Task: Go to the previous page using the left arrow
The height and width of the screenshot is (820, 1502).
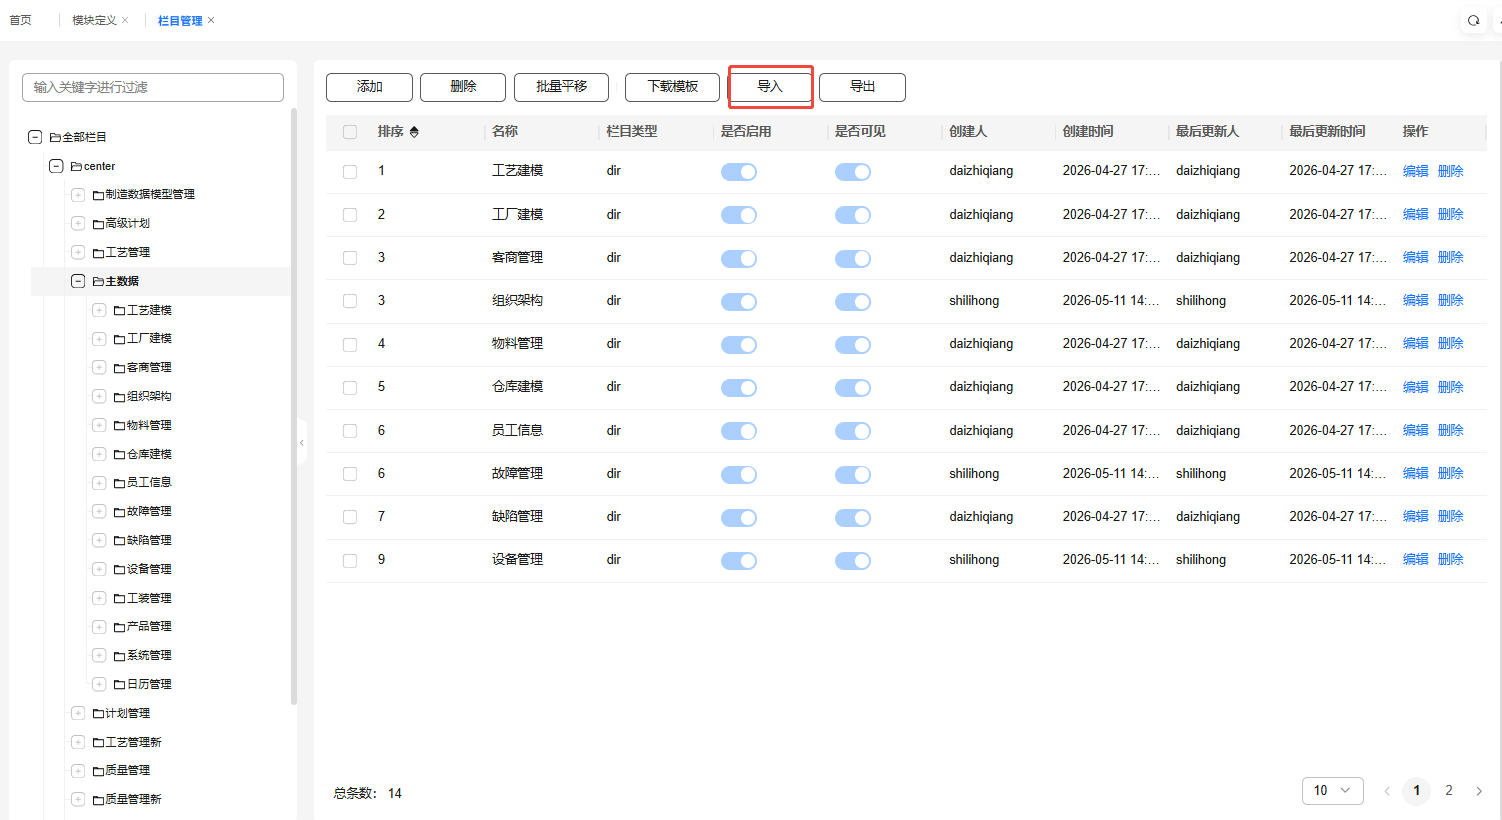Action: point(1387,791)
